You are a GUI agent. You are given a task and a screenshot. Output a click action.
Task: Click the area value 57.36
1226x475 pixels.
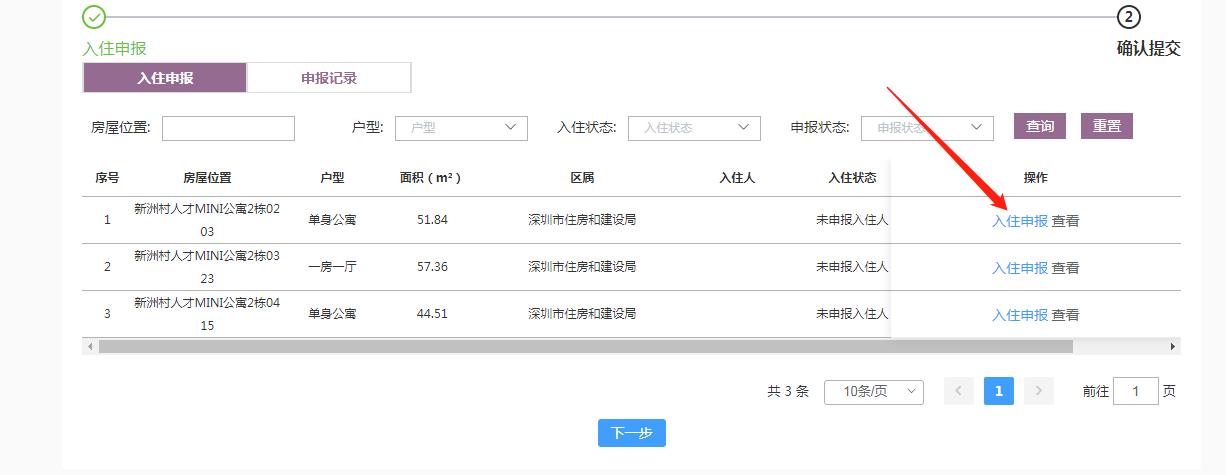click(x=432, y=267)
